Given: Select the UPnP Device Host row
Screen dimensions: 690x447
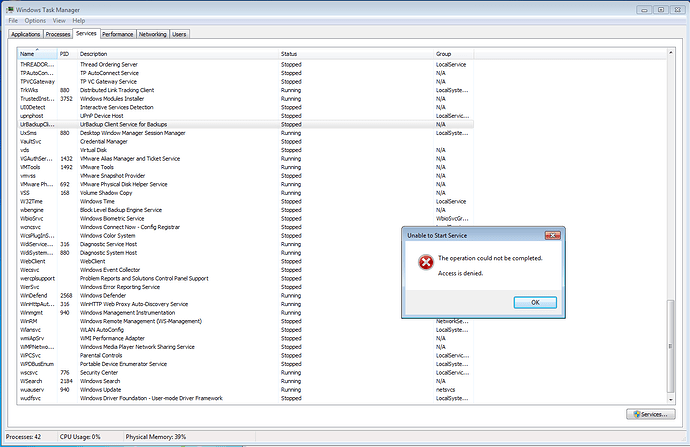Looking at the screenshot, I should pos(246,116).
